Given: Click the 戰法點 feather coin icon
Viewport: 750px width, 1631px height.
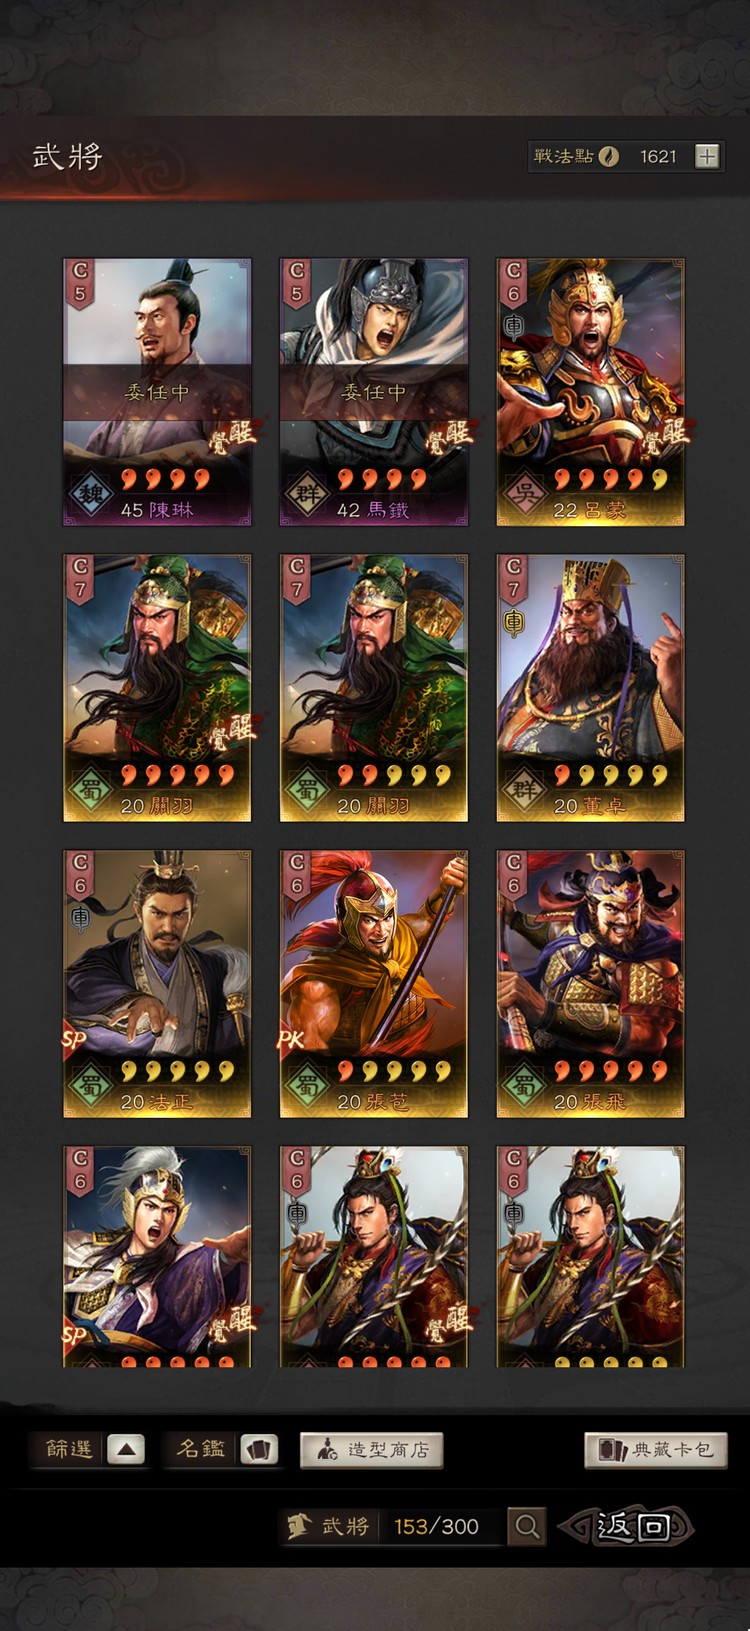Looking at the screenshot, I should (608, 156).
